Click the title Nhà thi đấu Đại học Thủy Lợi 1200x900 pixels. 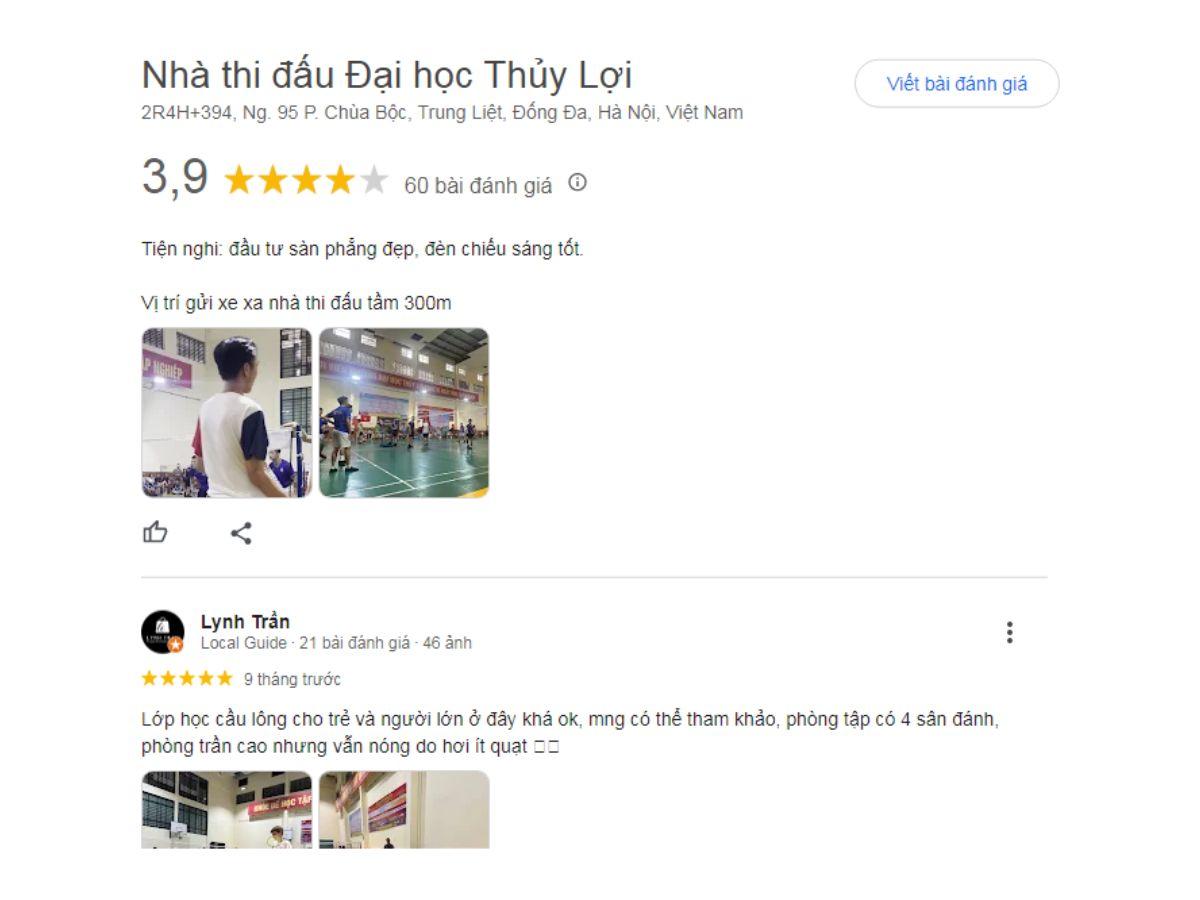(386, 76)
